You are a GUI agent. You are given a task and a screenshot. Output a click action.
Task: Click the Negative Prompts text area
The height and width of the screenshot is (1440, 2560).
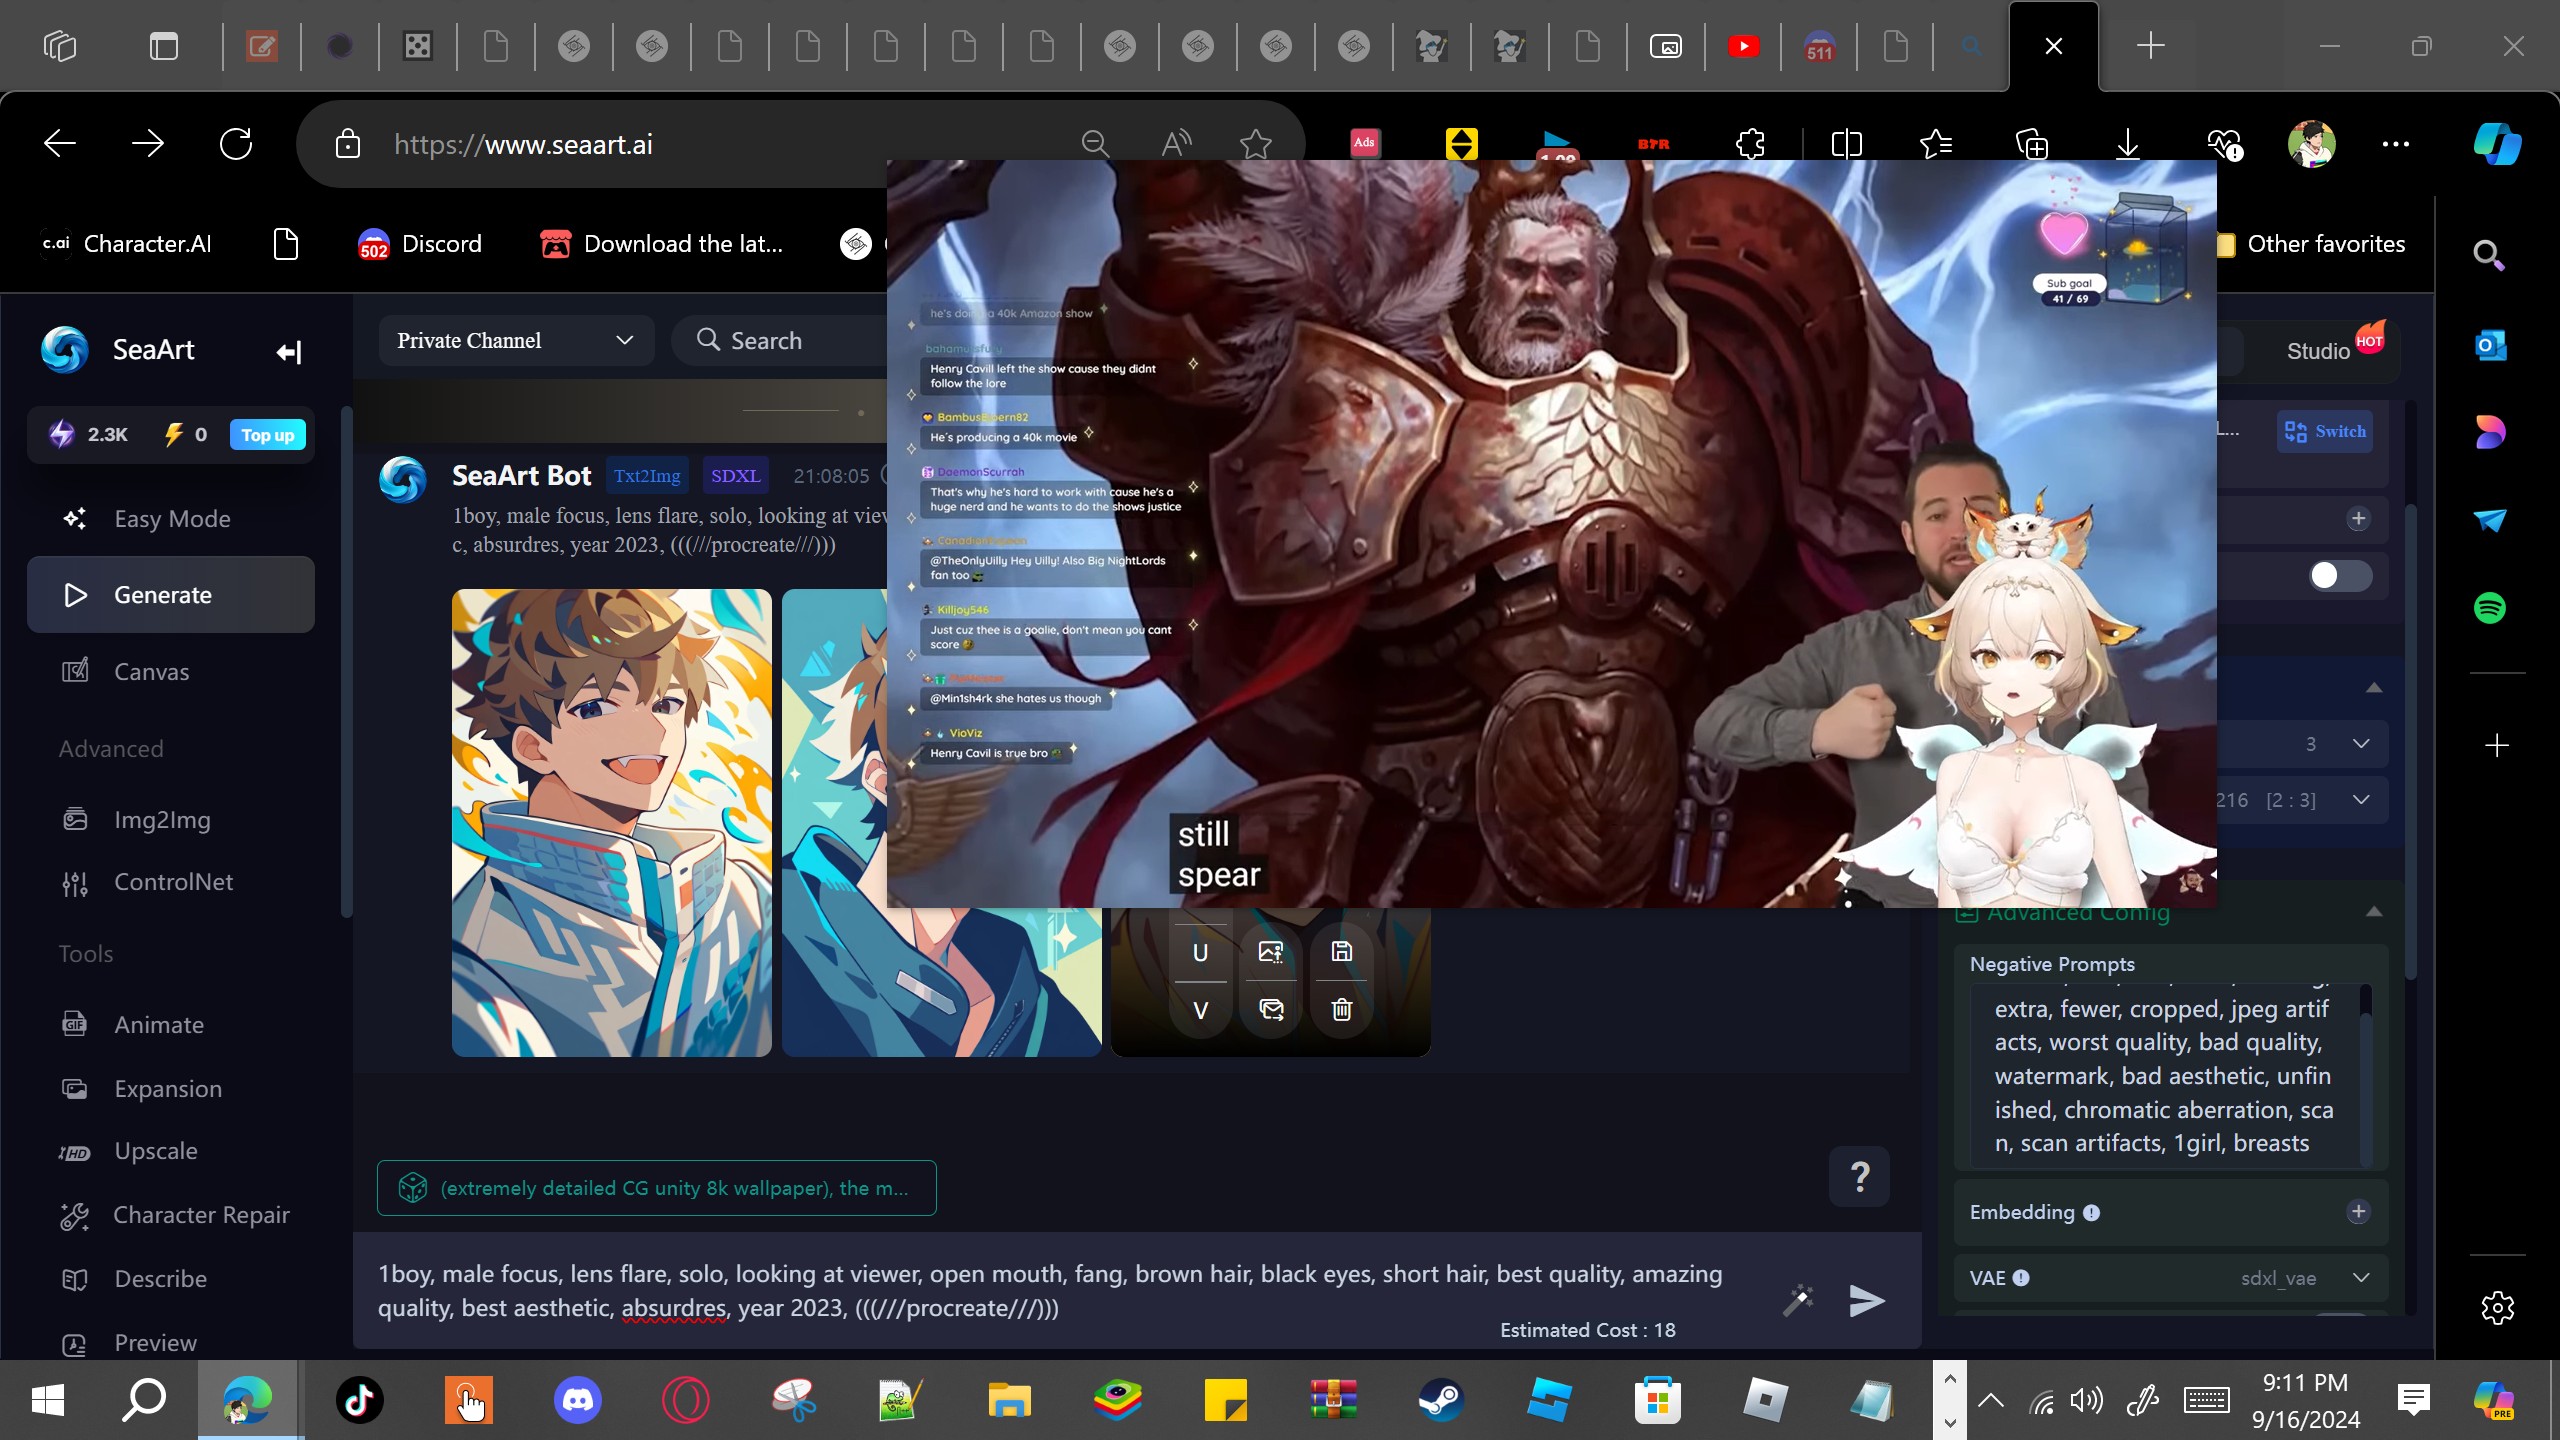click(x=2165, y=1075)
